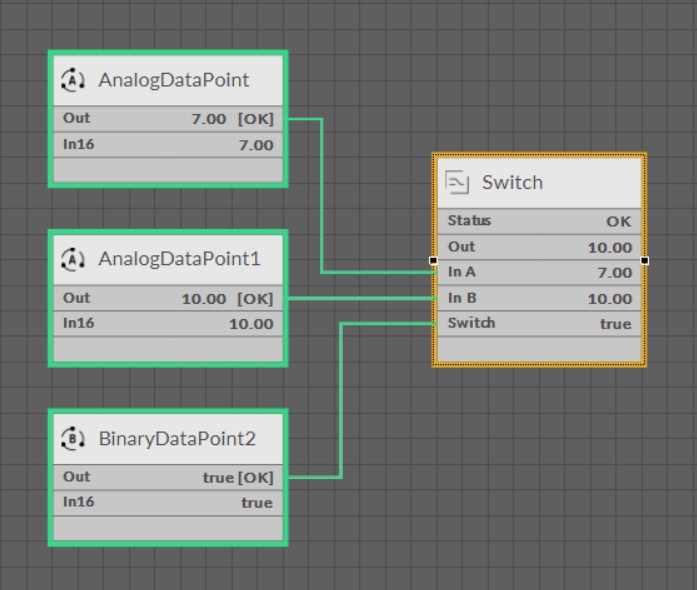
Task: Click the Switch block icon
Action: click(x=457, y=182)
